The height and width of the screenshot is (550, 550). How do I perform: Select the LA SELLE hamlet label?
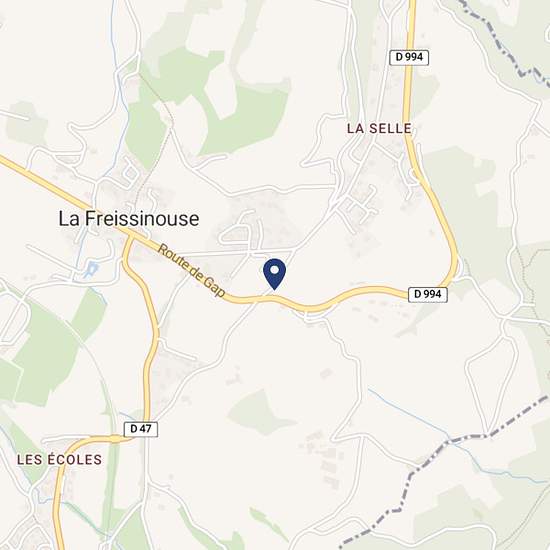pos(379,129)
